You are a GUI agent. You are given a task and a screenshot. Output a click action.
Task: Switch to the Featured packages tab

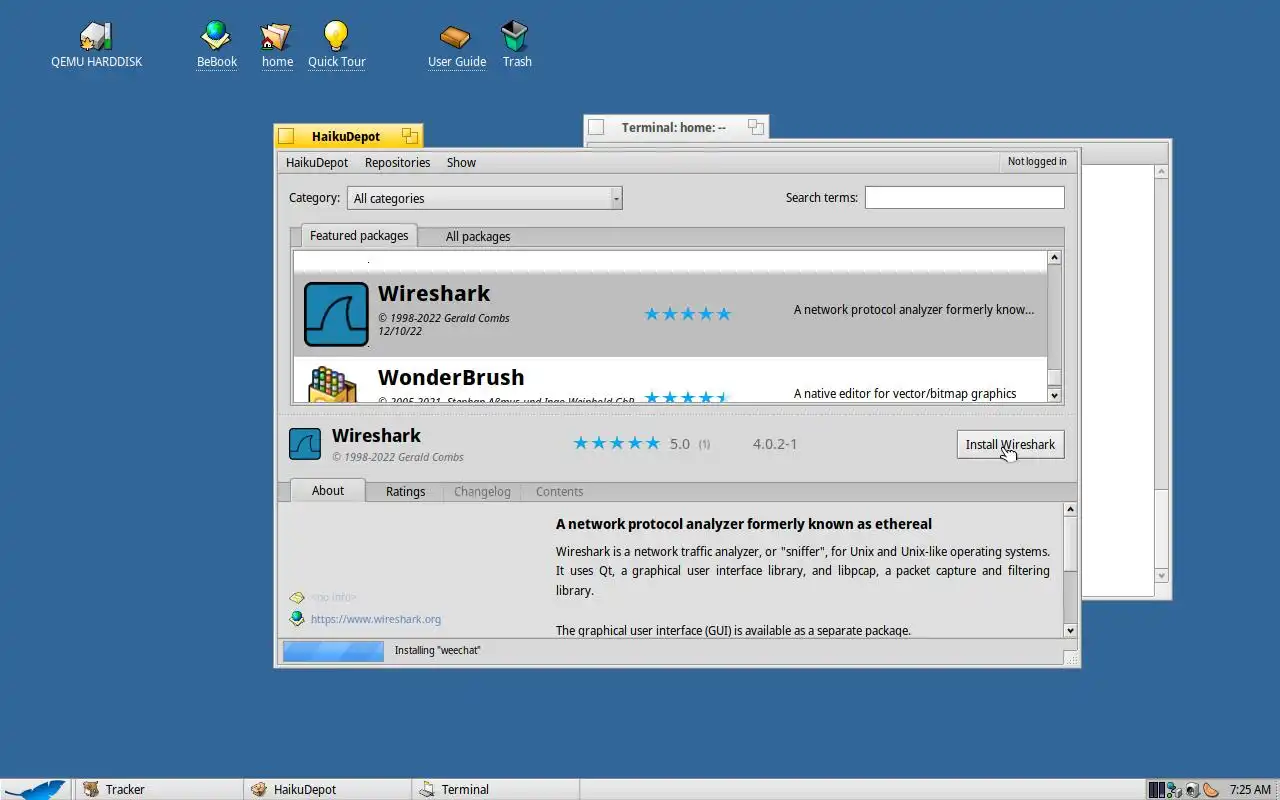(359, 236)
